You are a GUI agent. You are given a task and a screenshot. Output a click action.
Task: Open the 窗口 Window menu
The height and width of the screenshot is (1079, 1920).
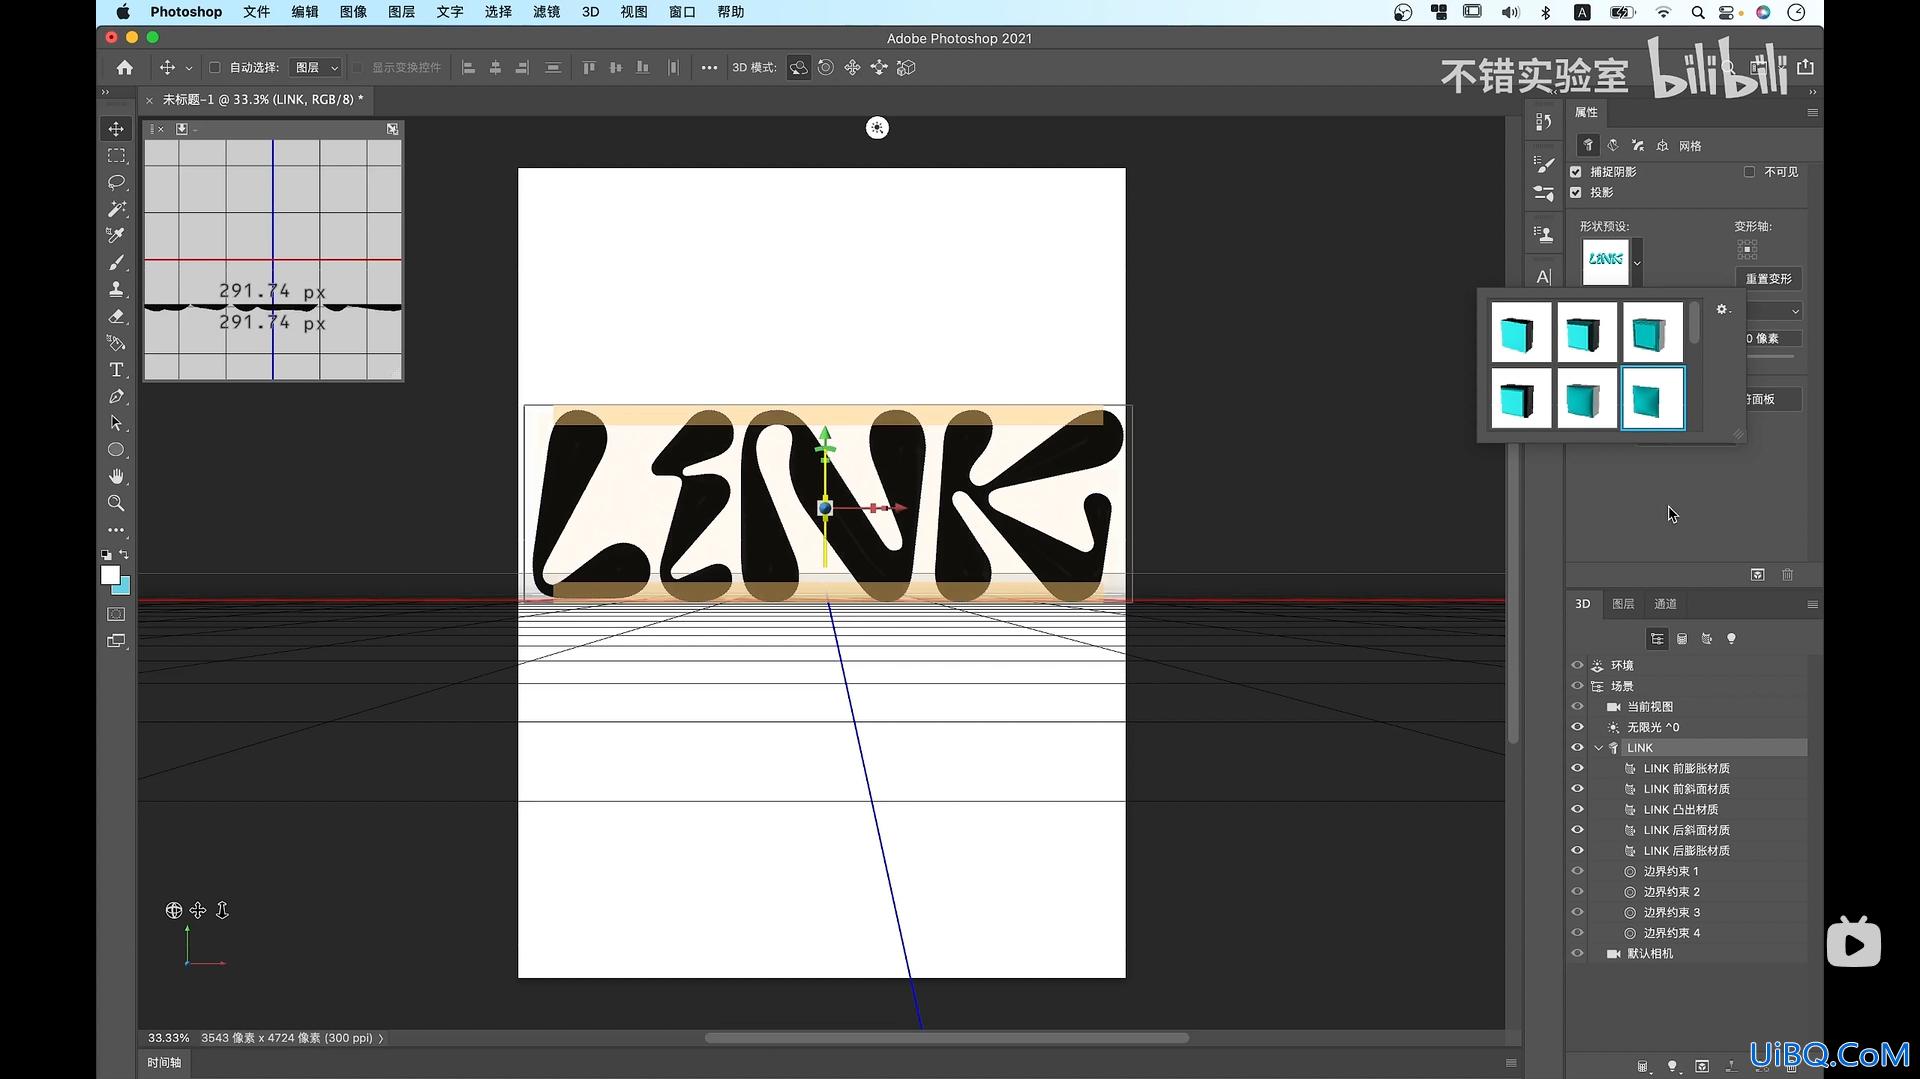click(682, 12)
